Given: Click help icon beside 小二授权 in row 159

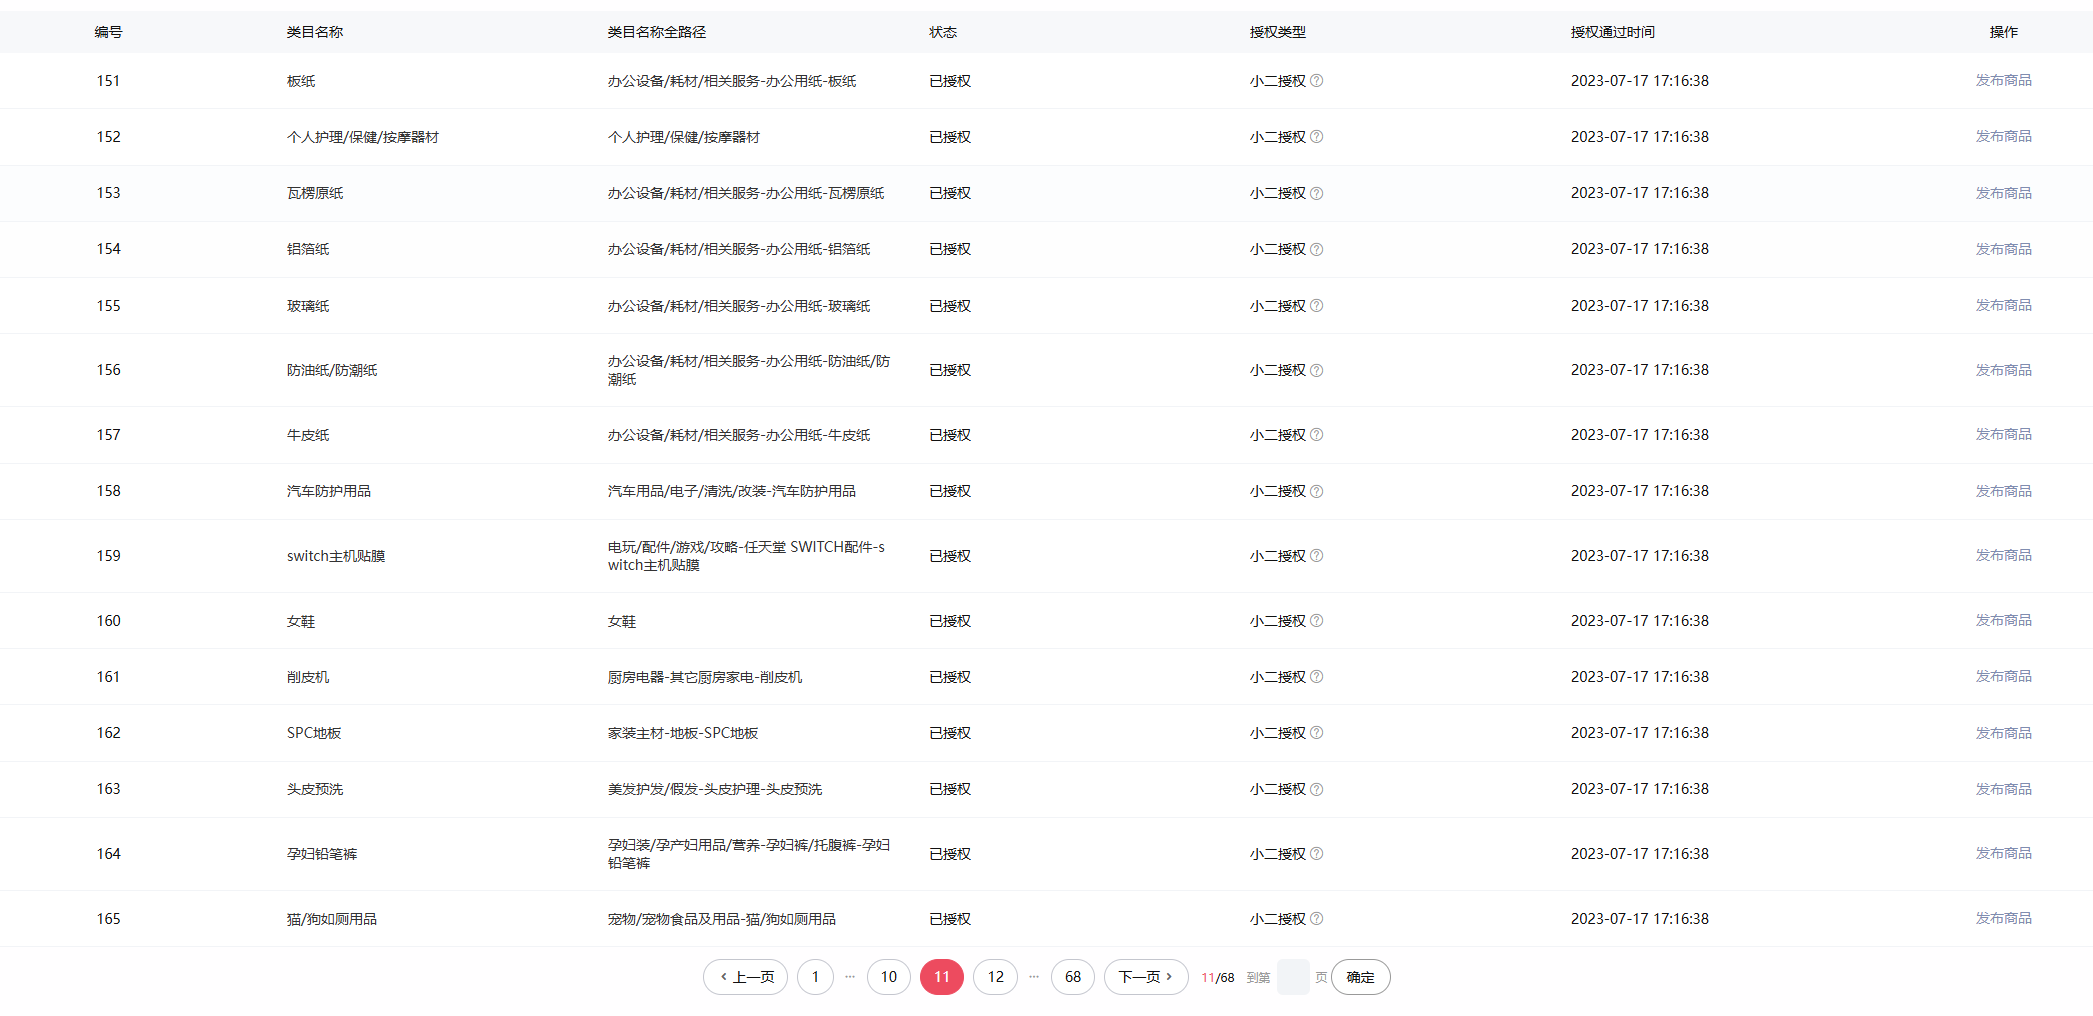Looking at the screenshot, I should (1316, 556).
